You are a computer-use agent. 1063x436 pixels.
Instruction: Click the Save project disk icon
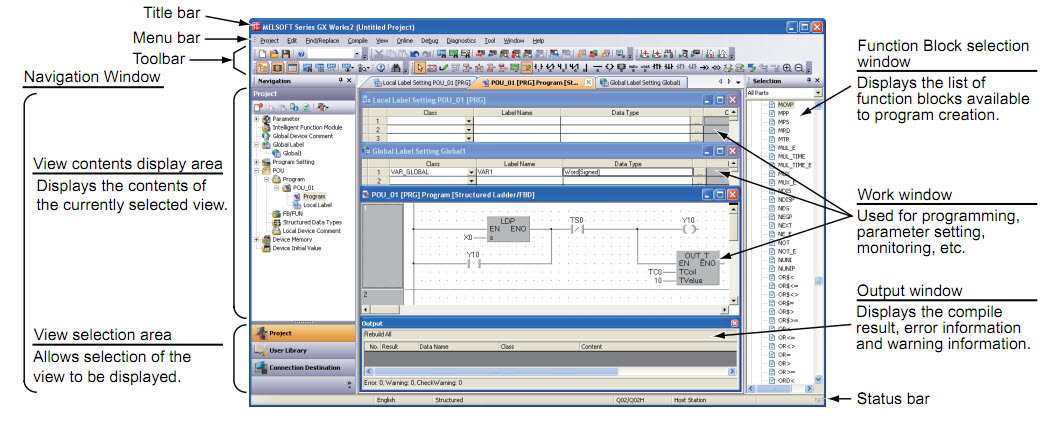coord(286,54)
